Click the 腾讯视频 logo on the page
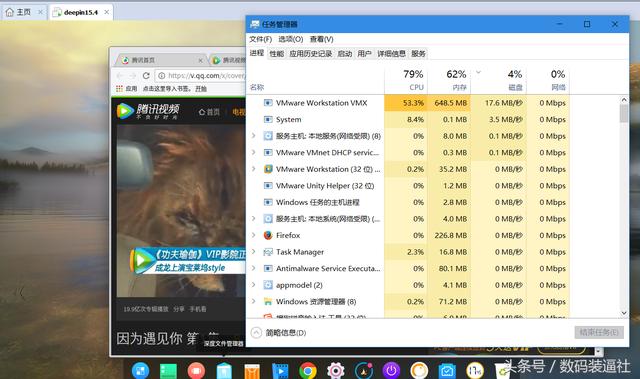Image resolution: width=640 pixels, height=379 pixels. [148, 111]
